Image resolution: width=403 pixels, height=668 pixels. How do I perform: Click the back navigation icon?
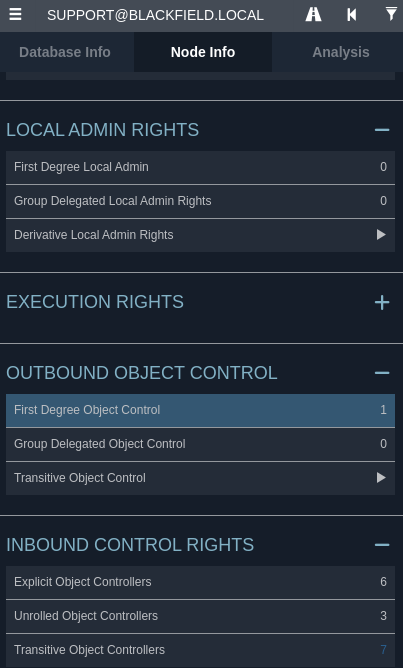click(x=351, y=15)
